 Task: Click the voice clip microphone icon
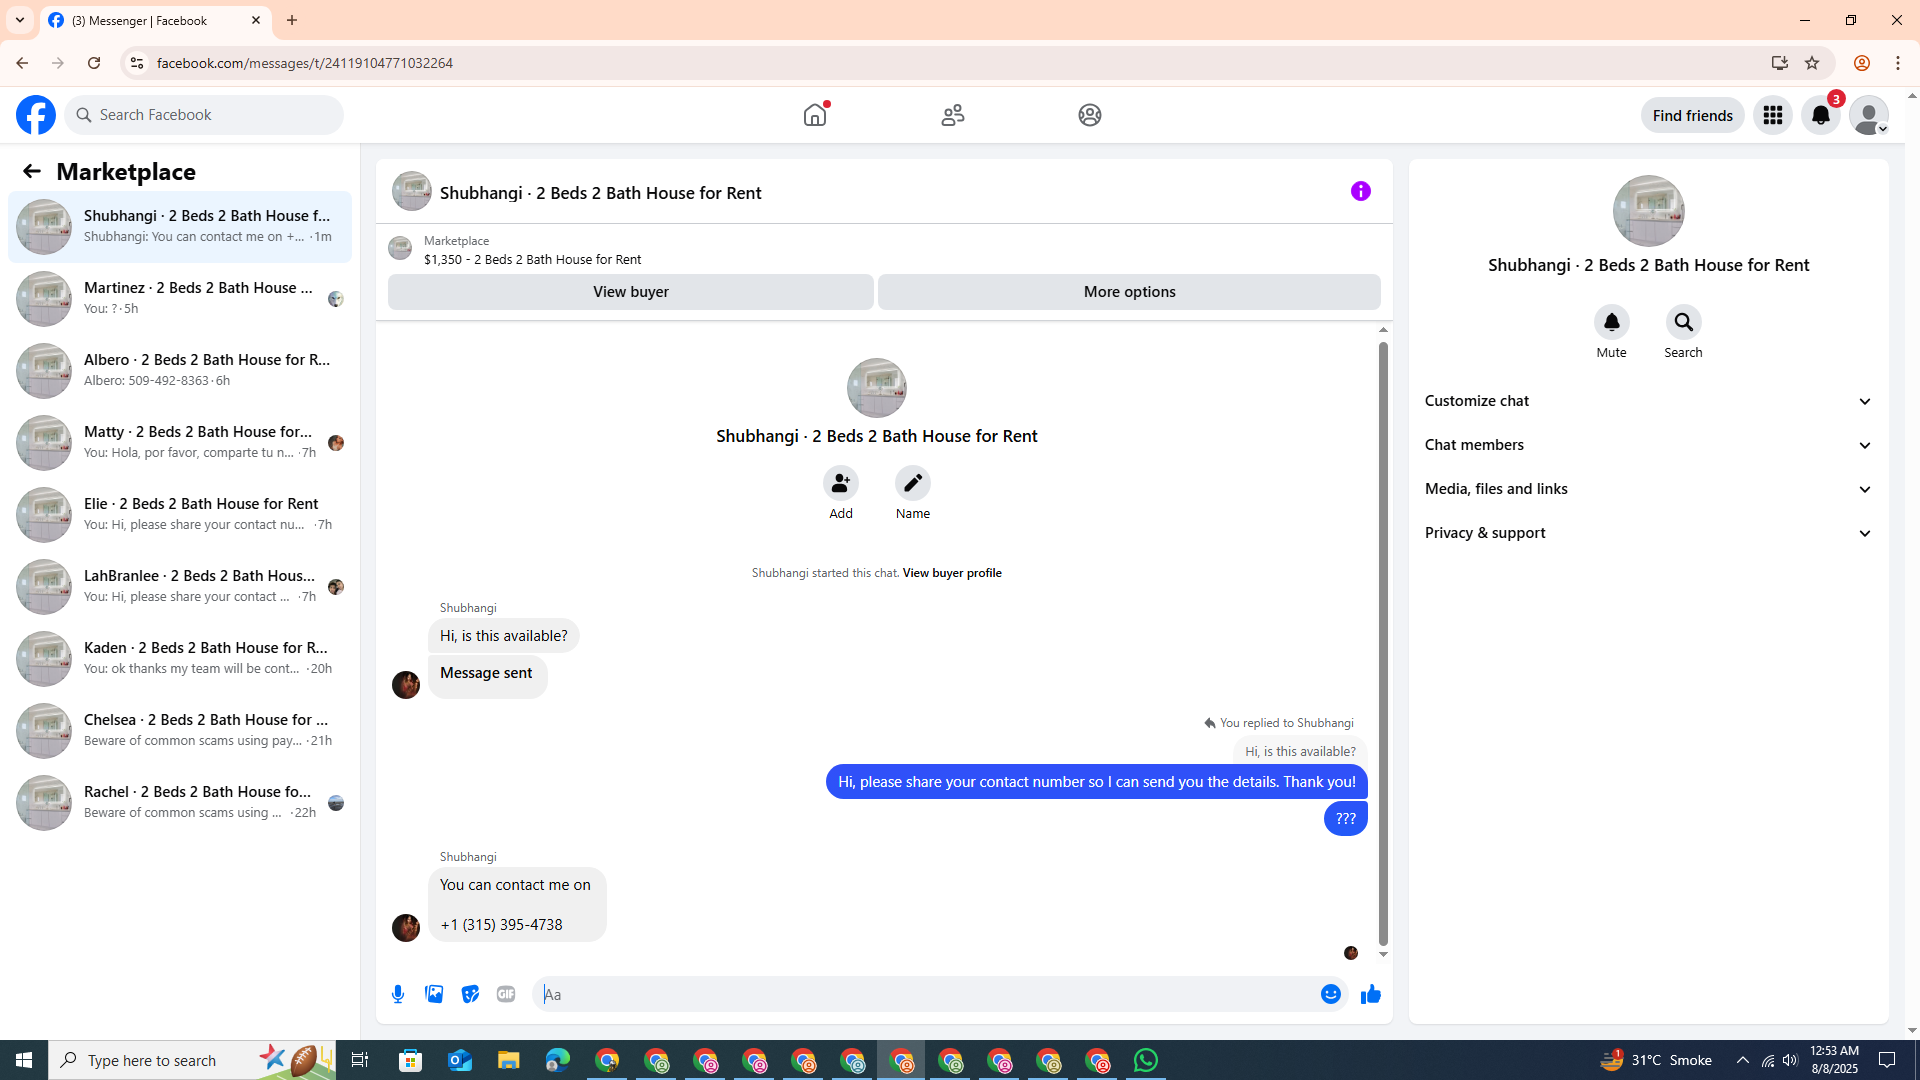pos(398,994)
